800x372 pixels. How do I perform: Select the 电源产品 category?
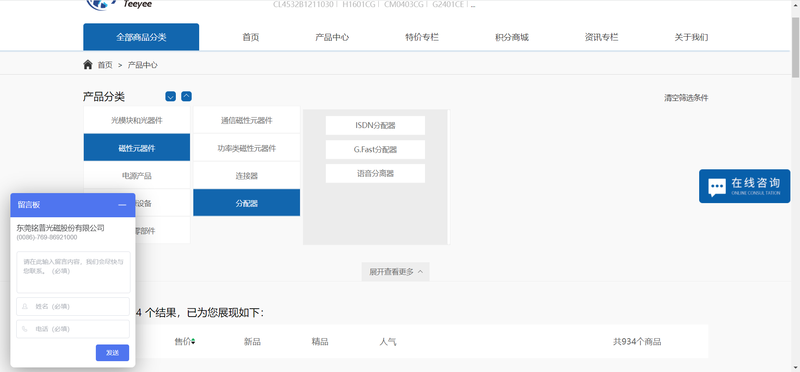(x=137, y=176)
